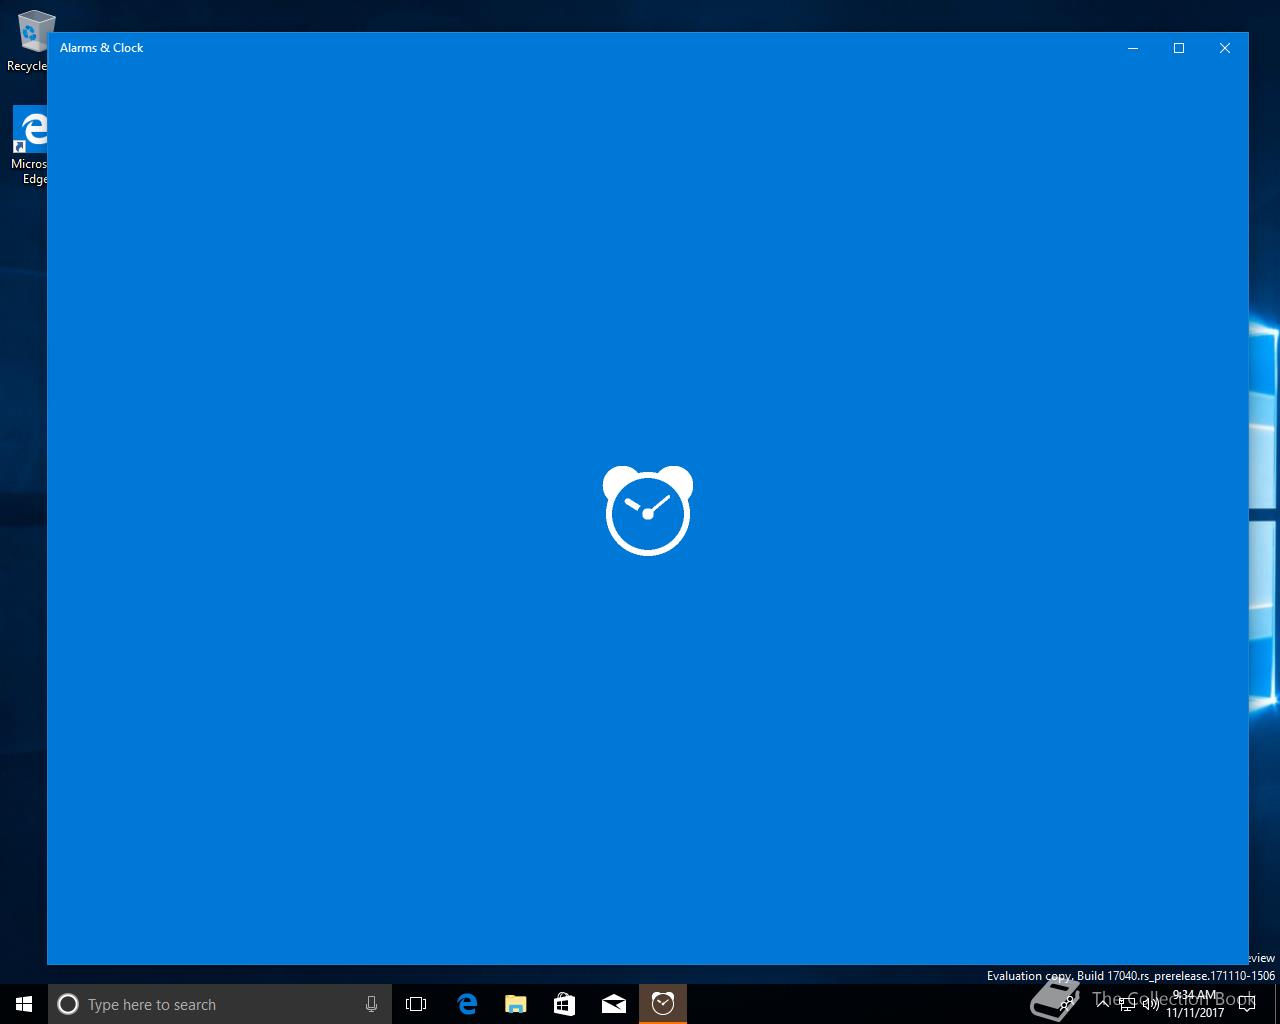Click the Cortana search box

coord(220,1004)
